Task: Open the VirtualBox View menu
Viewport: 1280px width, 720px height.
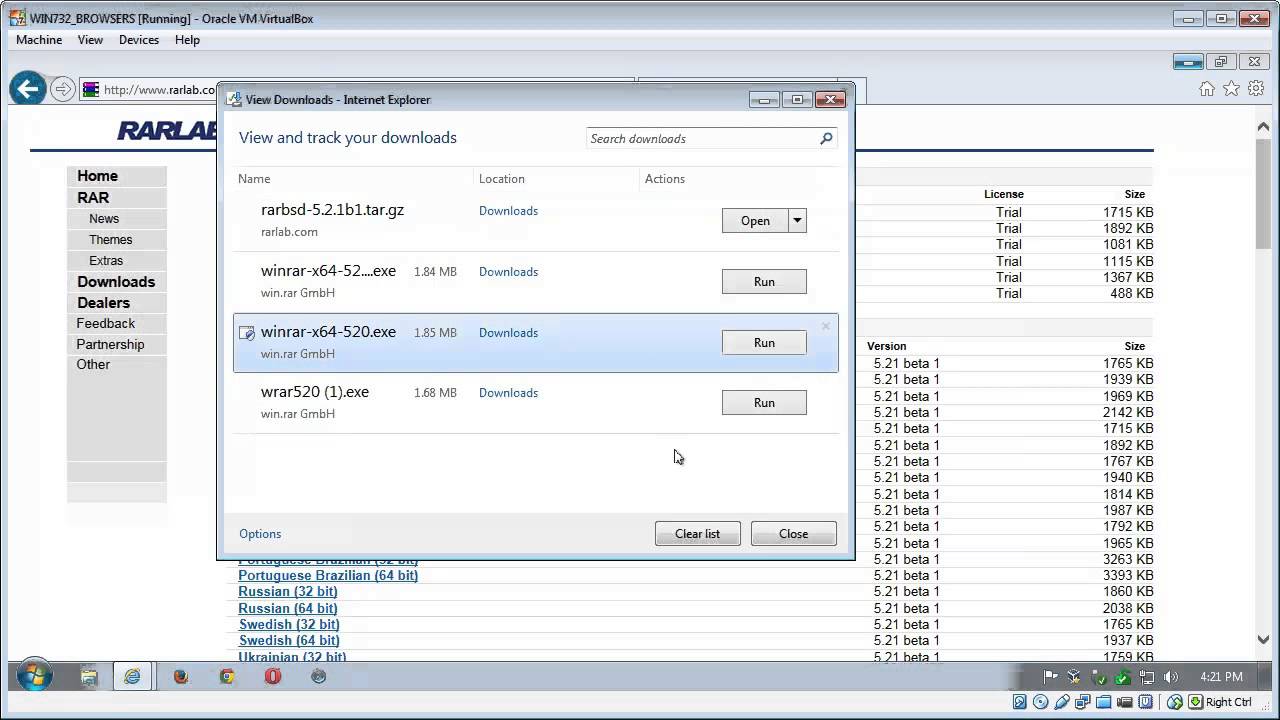Action: [x=90, y=40]
